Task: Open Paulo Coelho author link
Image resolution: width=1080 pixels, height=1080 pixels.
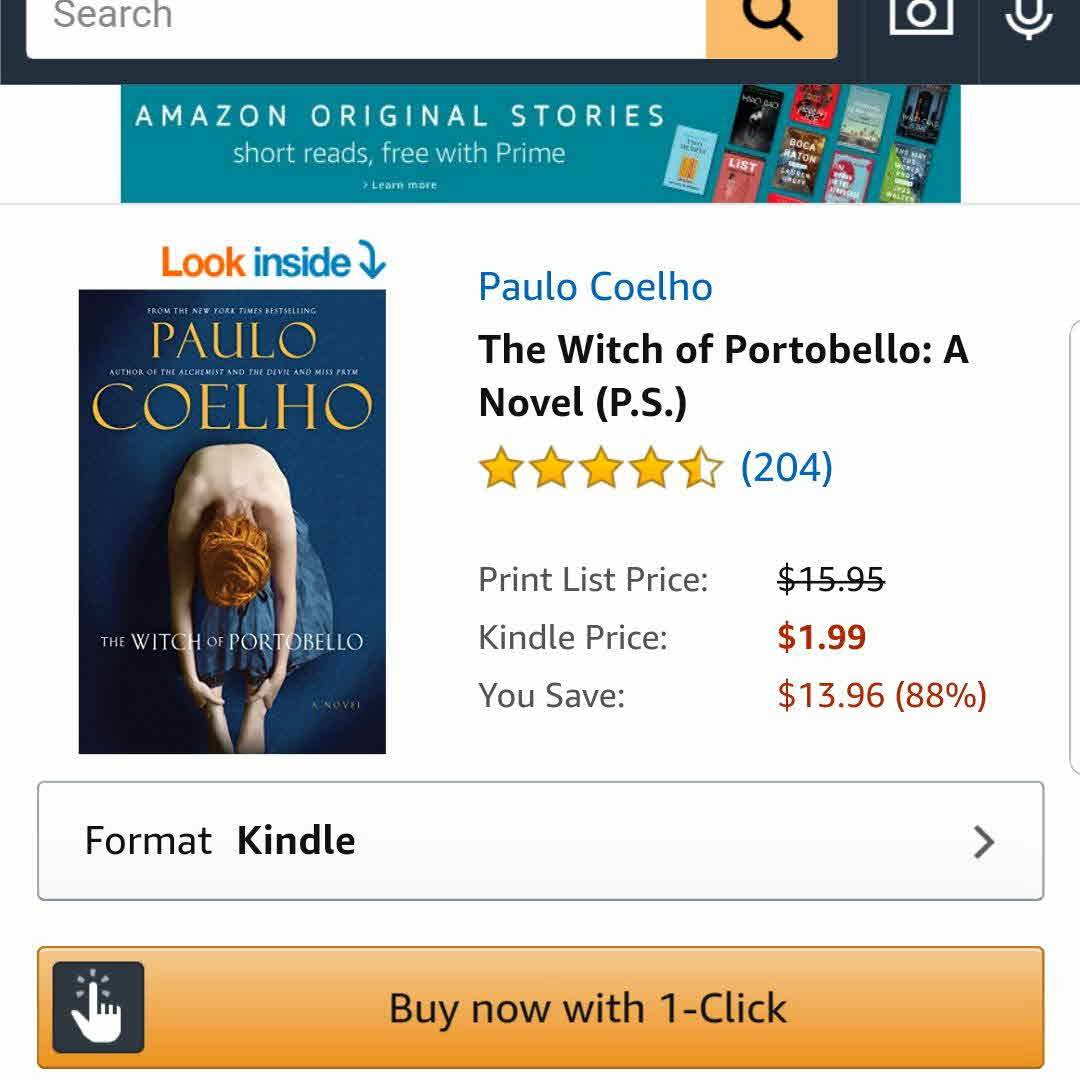Action: [596, 287]
